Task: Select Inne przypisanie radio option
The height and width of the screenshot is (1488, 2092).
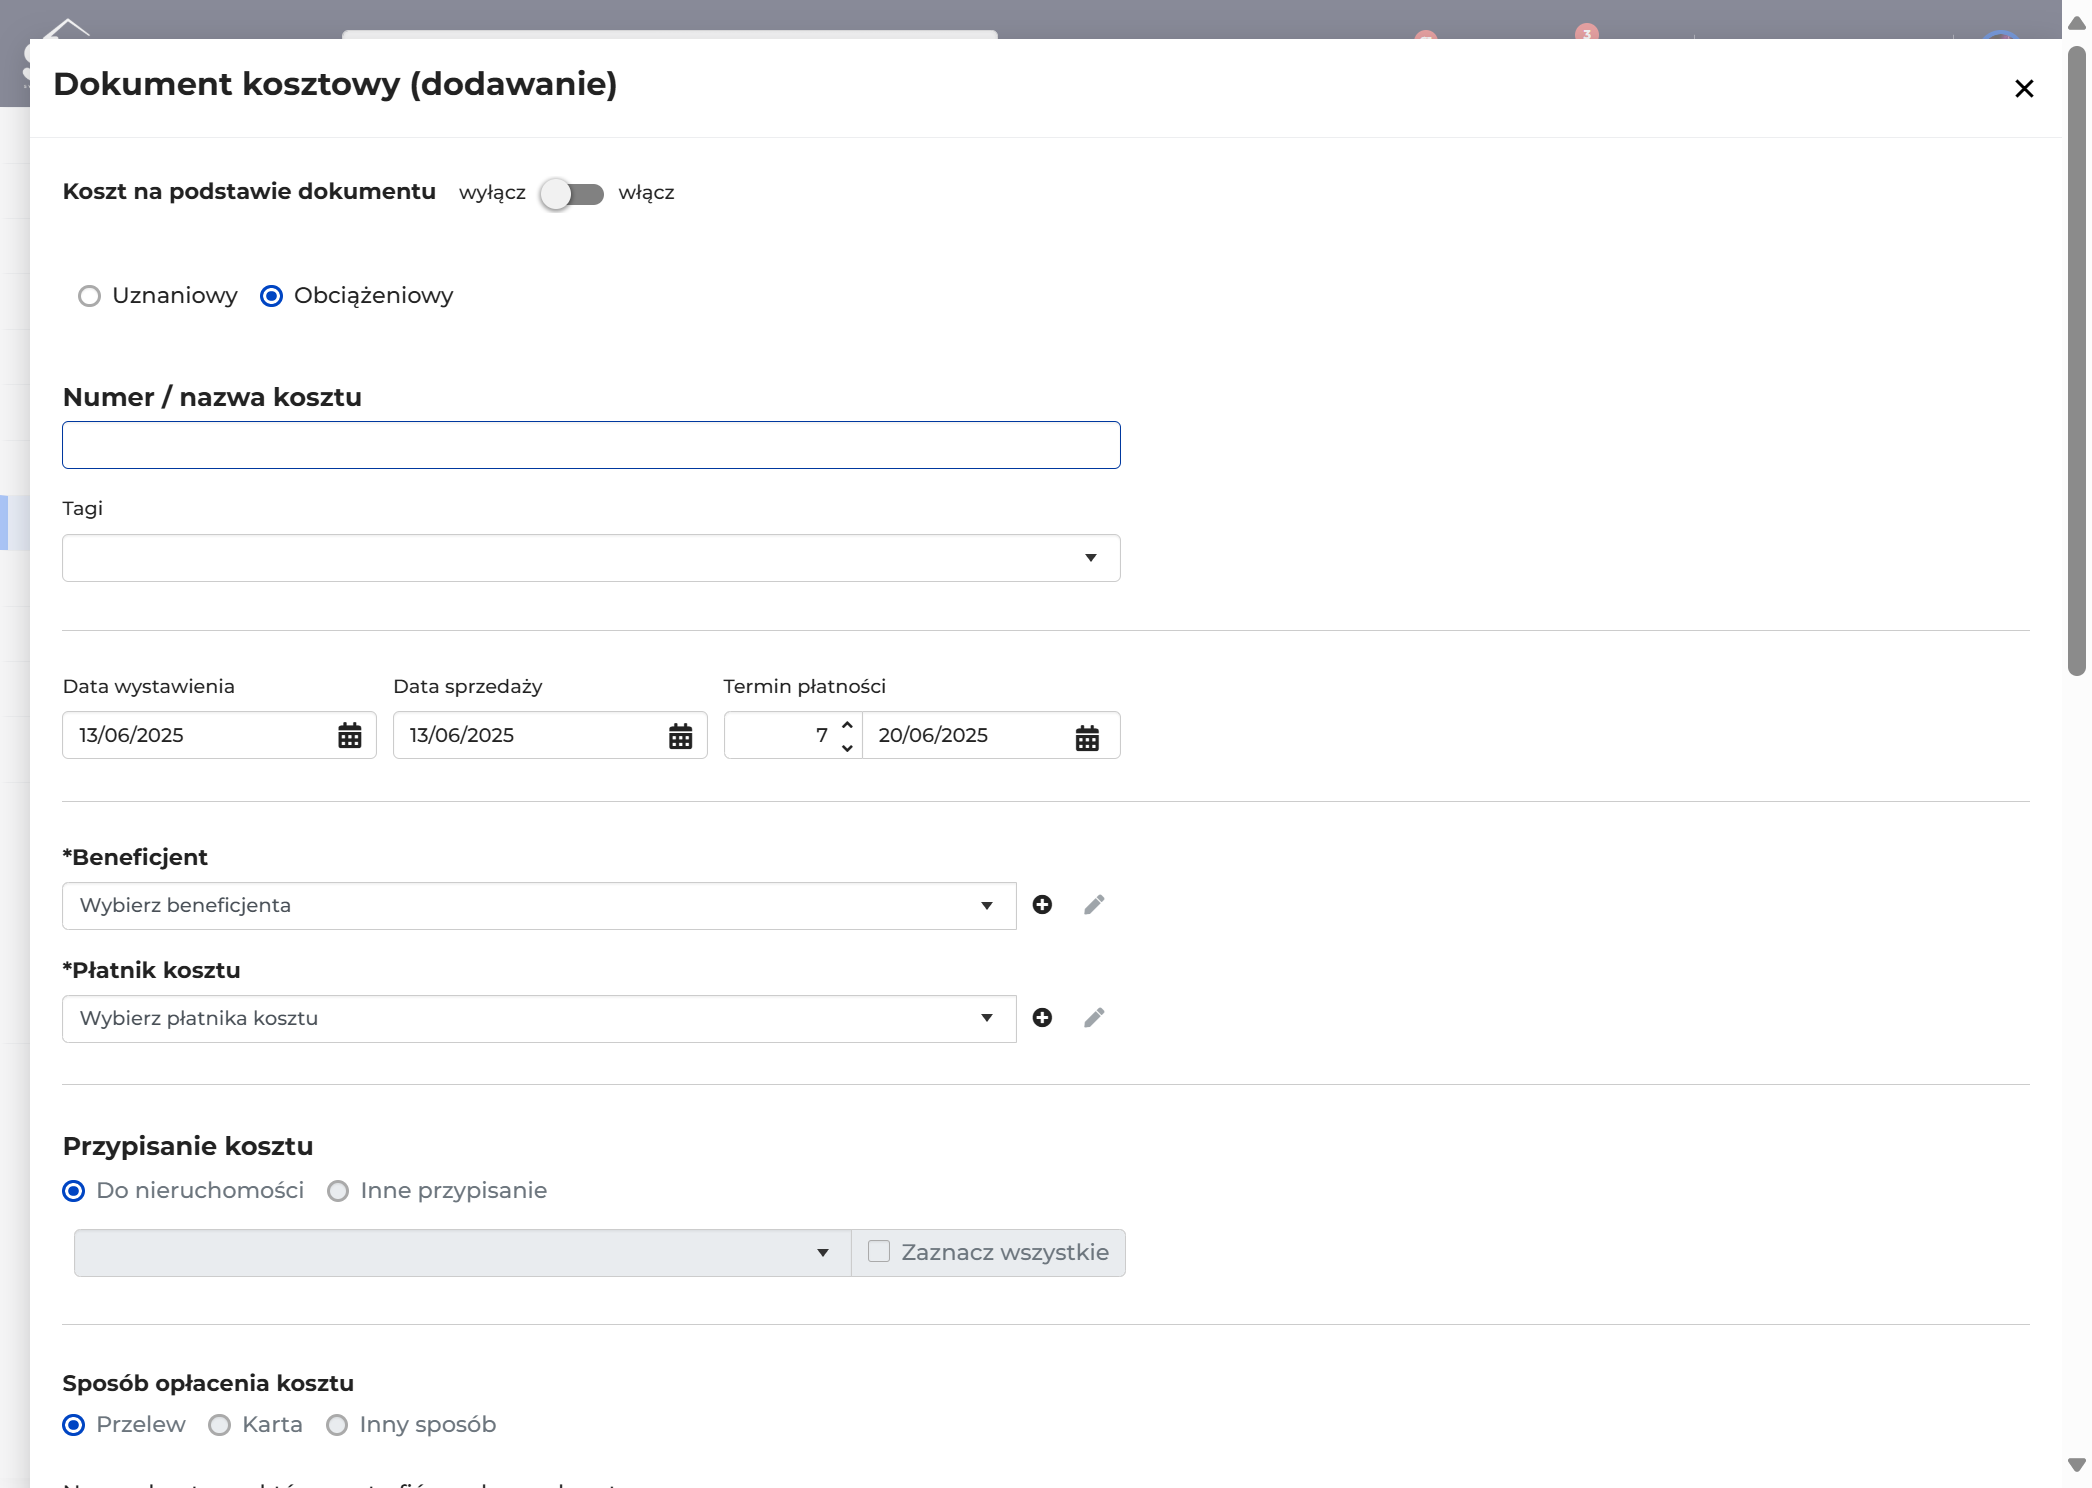Action: [338, 1191]
